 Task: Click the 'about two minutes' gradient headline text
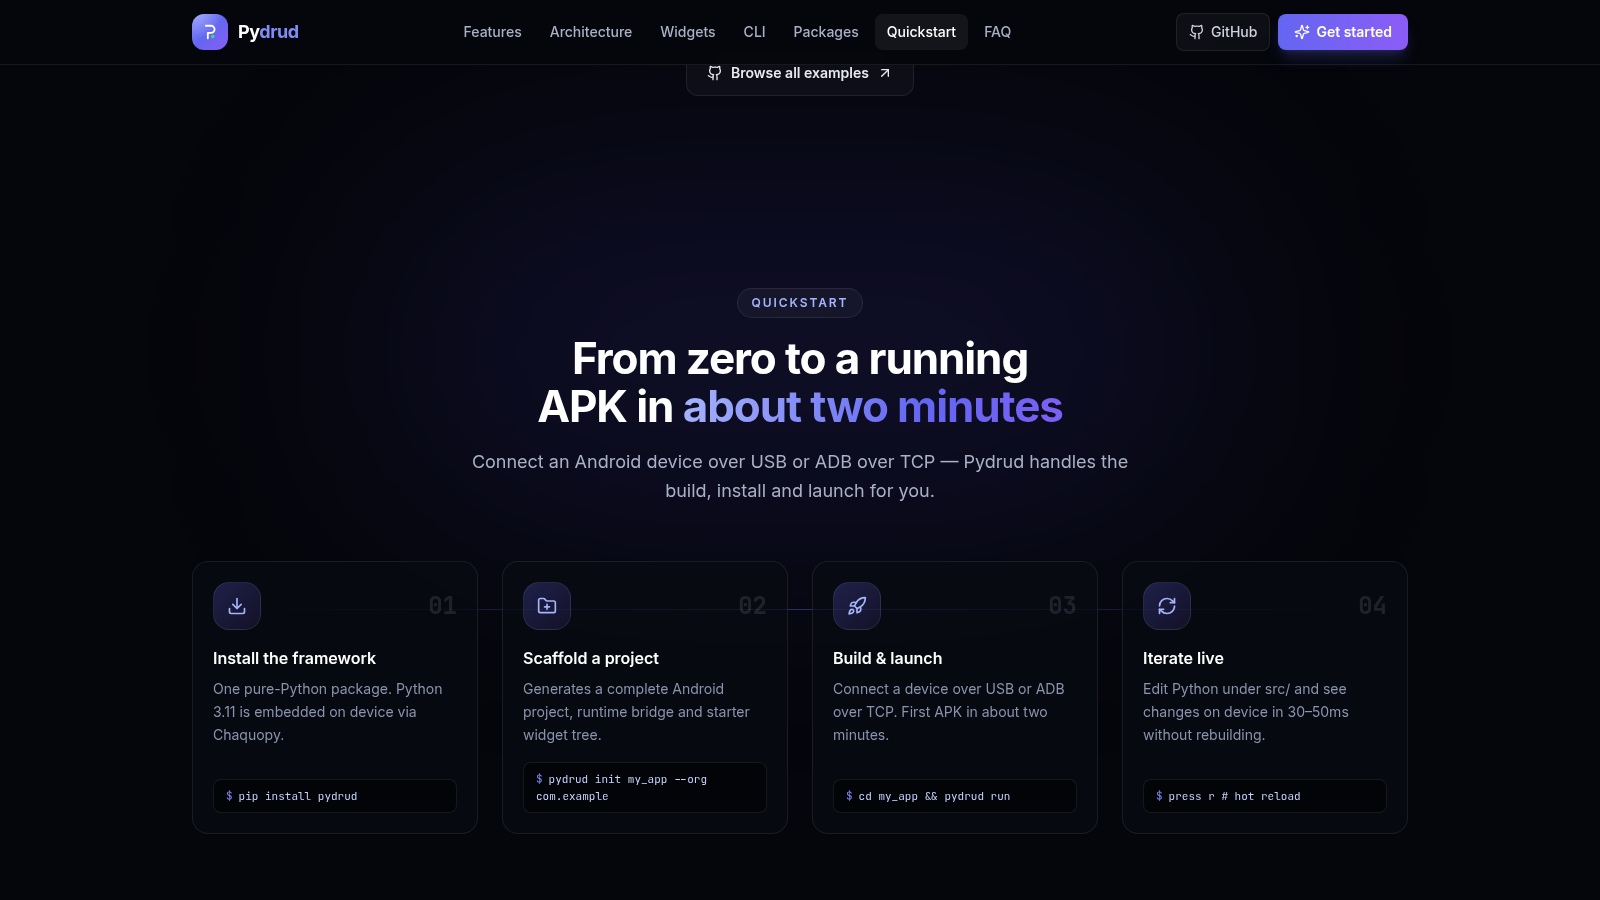click(872, 407)
